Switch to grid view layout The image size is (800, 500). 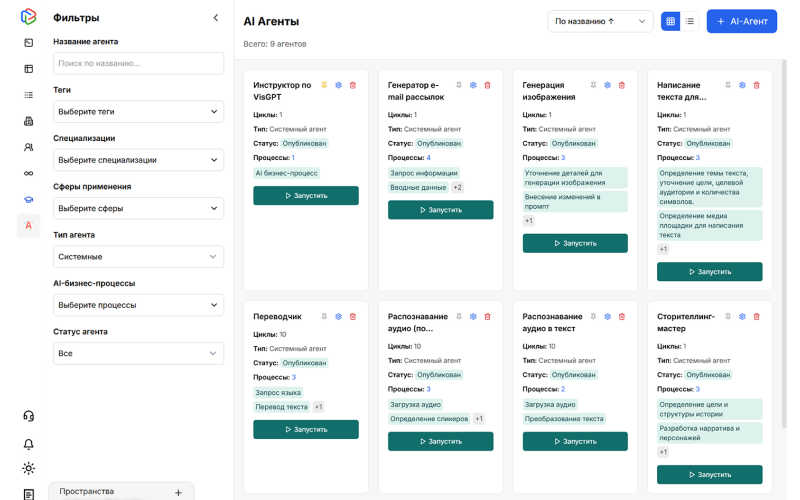(670, 21)
